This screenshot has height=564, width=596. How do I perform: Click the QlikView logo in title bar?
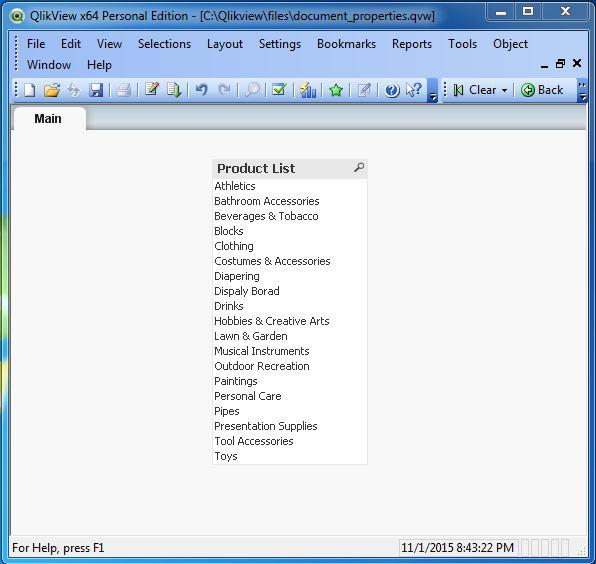point(17,16)
